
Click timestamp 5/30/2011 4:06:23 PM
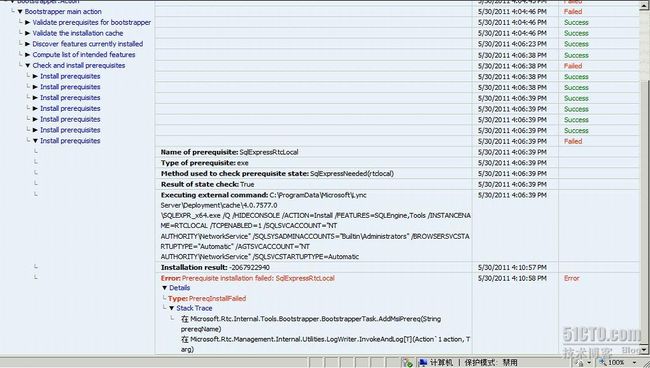512,44
